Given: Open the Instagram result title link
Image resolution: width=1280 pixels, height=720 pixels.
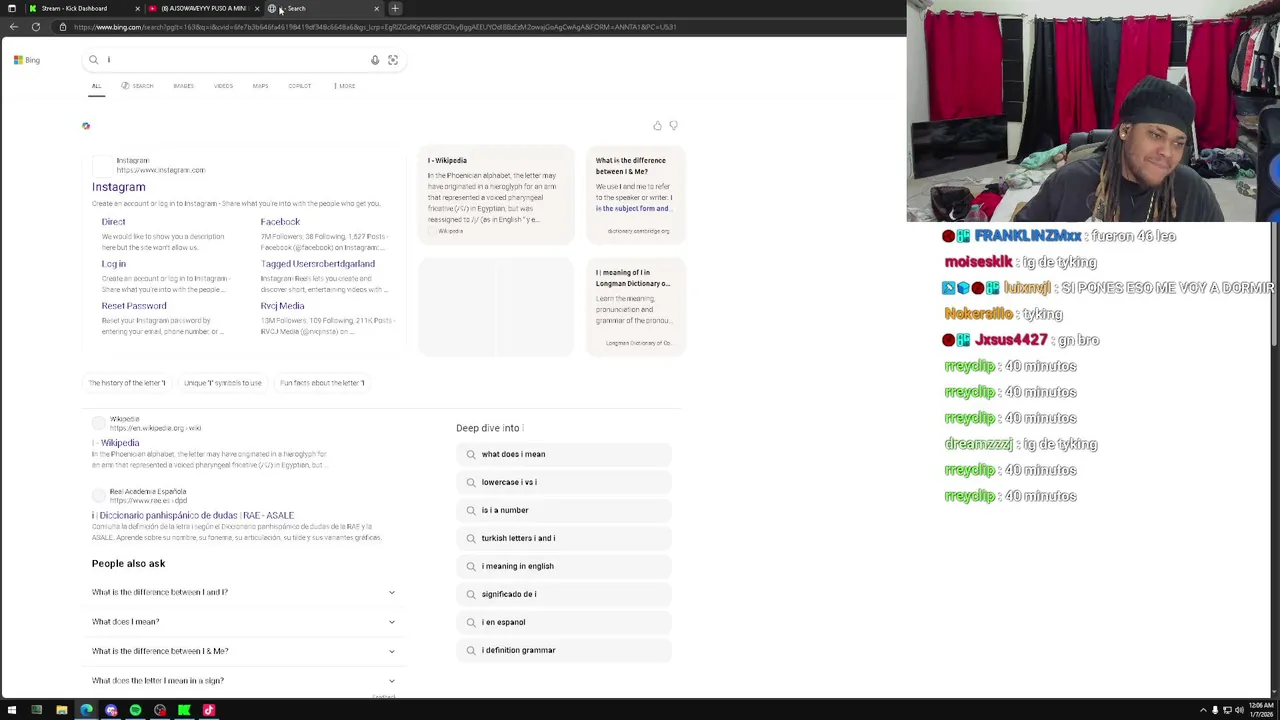Looking at the screenshot, I should pos(118,187).
